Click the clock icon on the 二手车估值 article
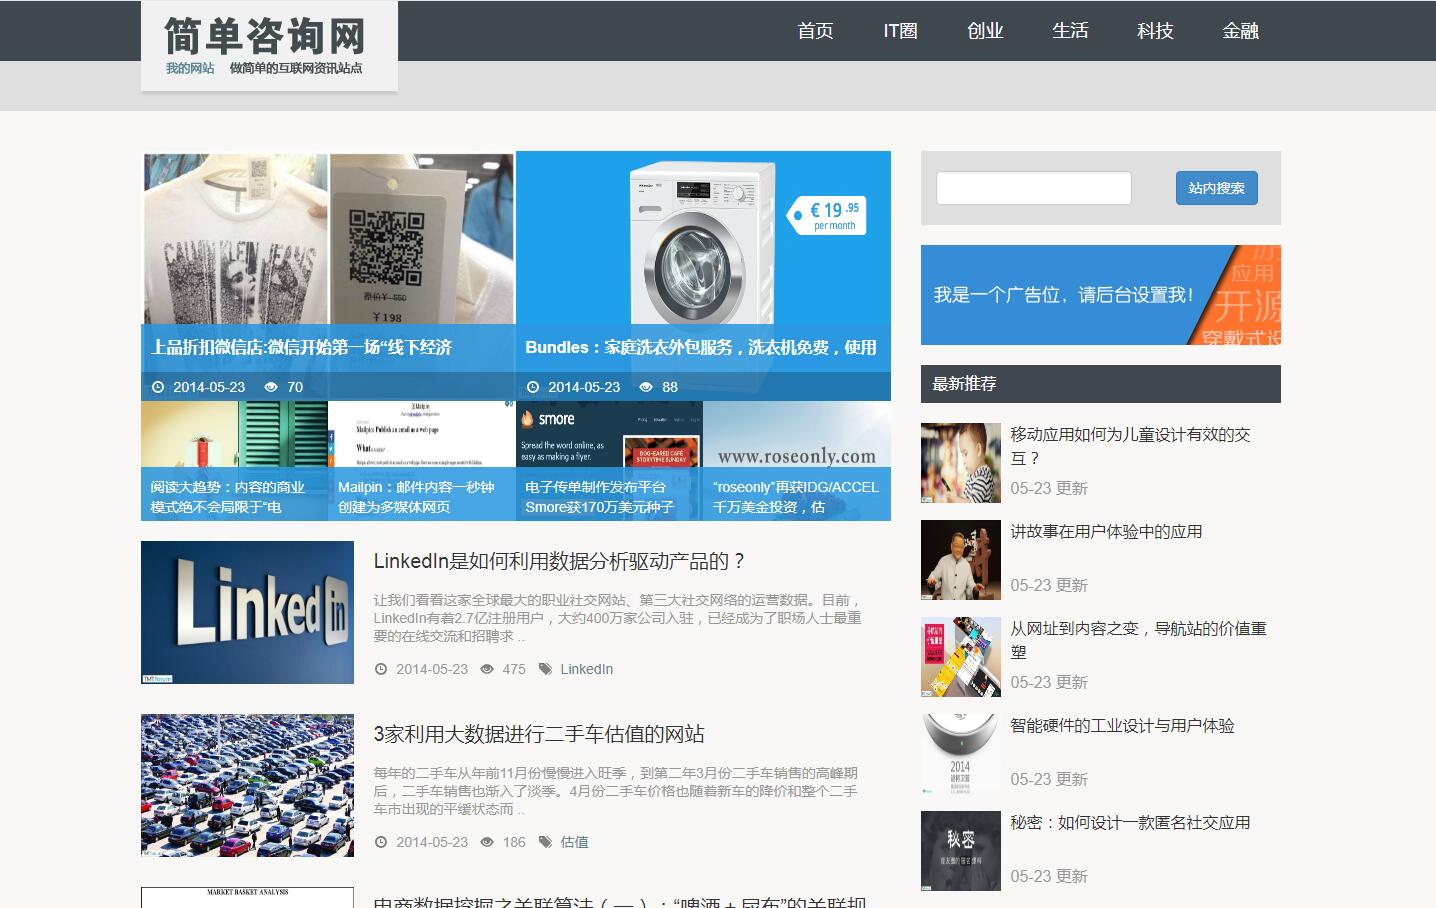The width and height of the screenshot is (1436, 908). [383, 842]
